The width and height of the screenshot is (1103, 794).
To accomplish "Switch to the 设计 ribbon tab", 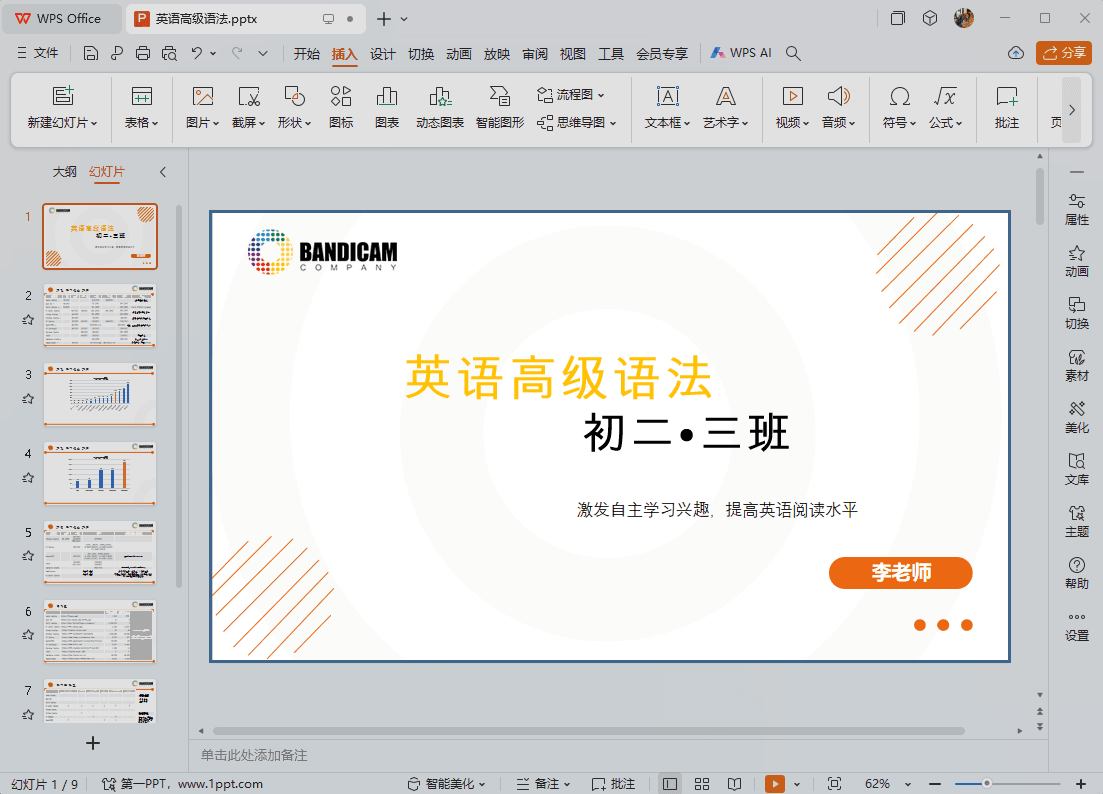I will tap(382, 55).
